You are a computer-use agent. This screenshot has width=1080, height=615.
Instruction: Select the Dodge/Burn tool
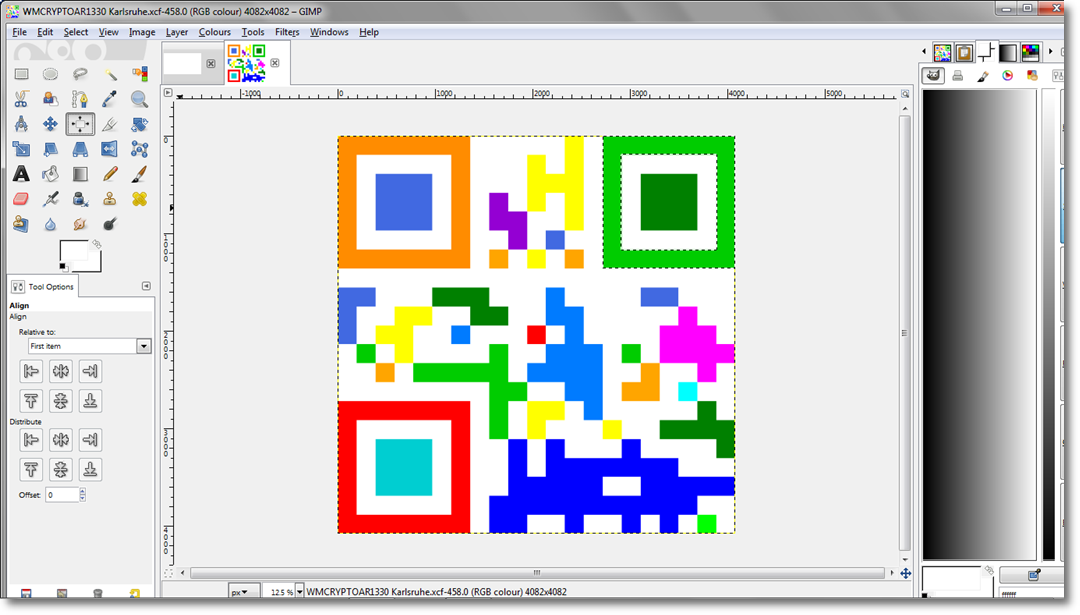(x=110, y=224)
